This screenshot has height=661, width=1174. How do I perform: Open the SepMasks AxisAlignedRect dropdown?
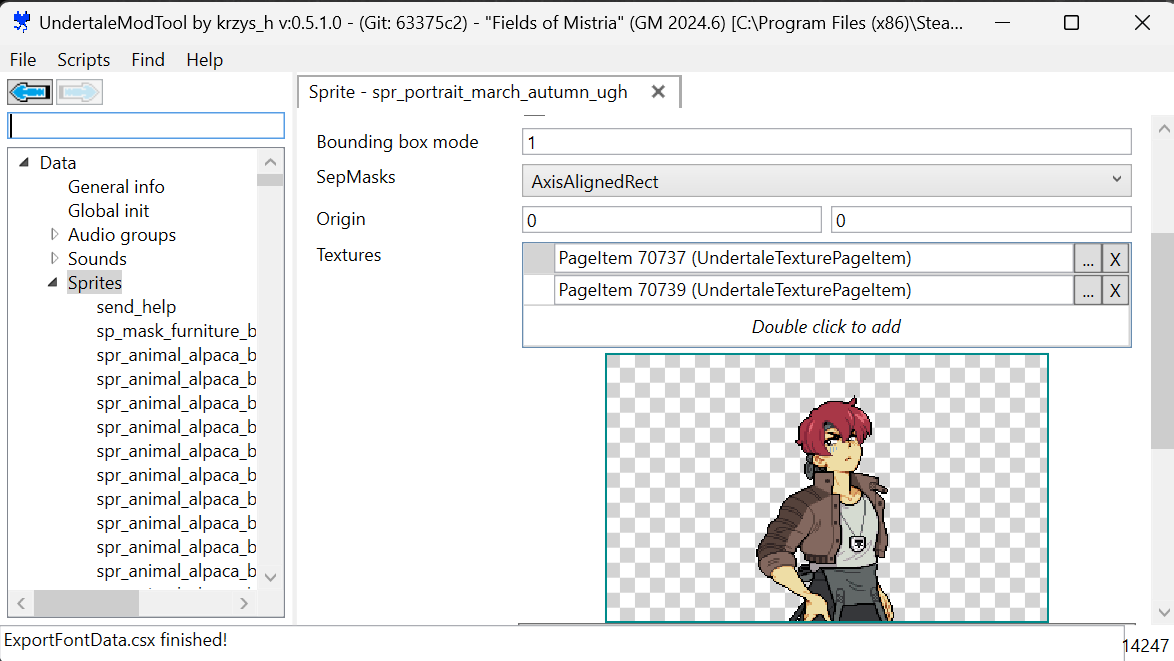pyautogui.click(x=827, y=181)
